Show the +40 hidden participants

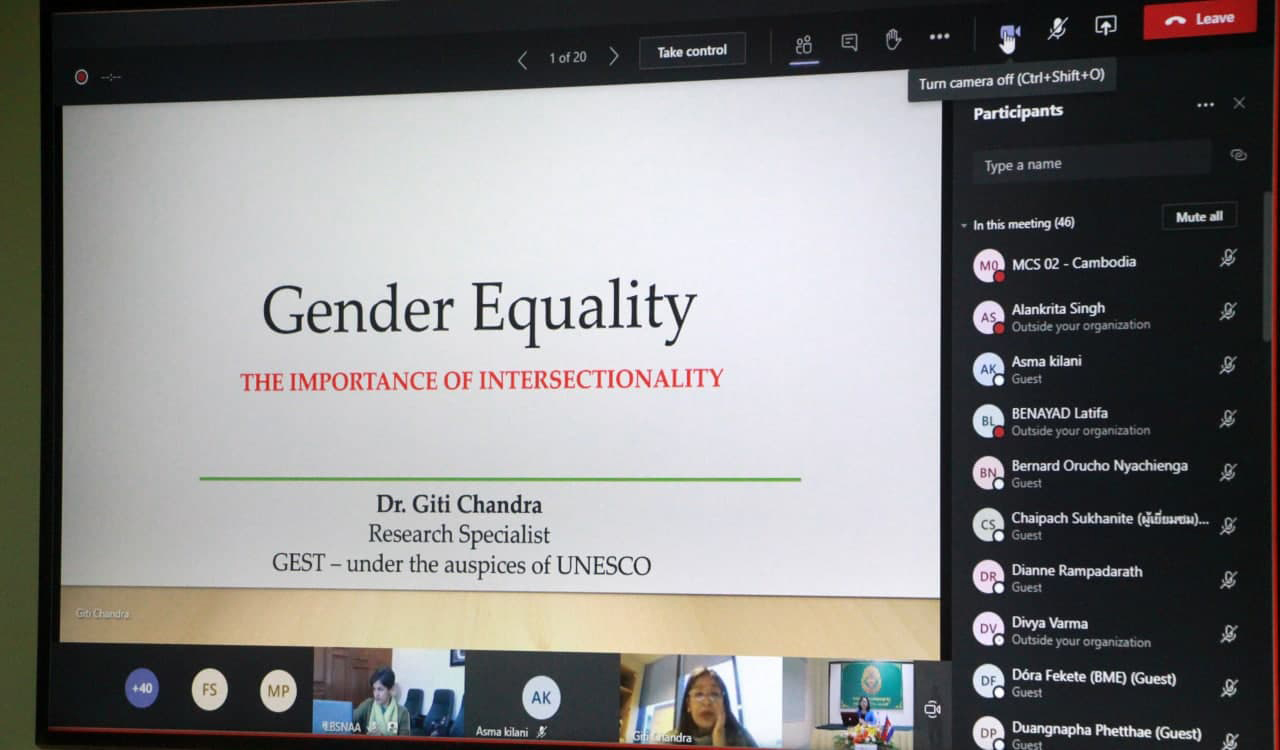[142, 688]
